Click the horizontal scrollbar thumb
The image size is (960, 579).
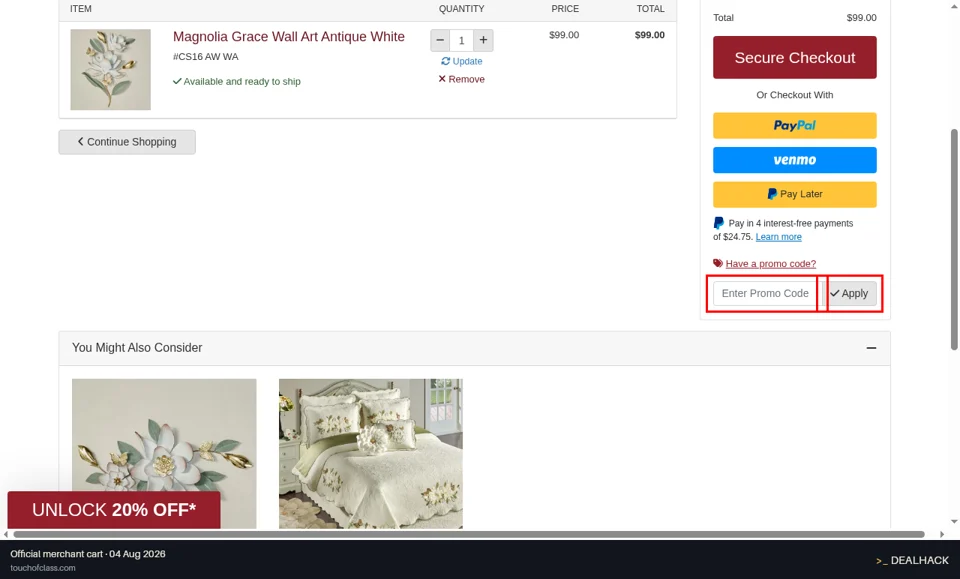(469, 534)
